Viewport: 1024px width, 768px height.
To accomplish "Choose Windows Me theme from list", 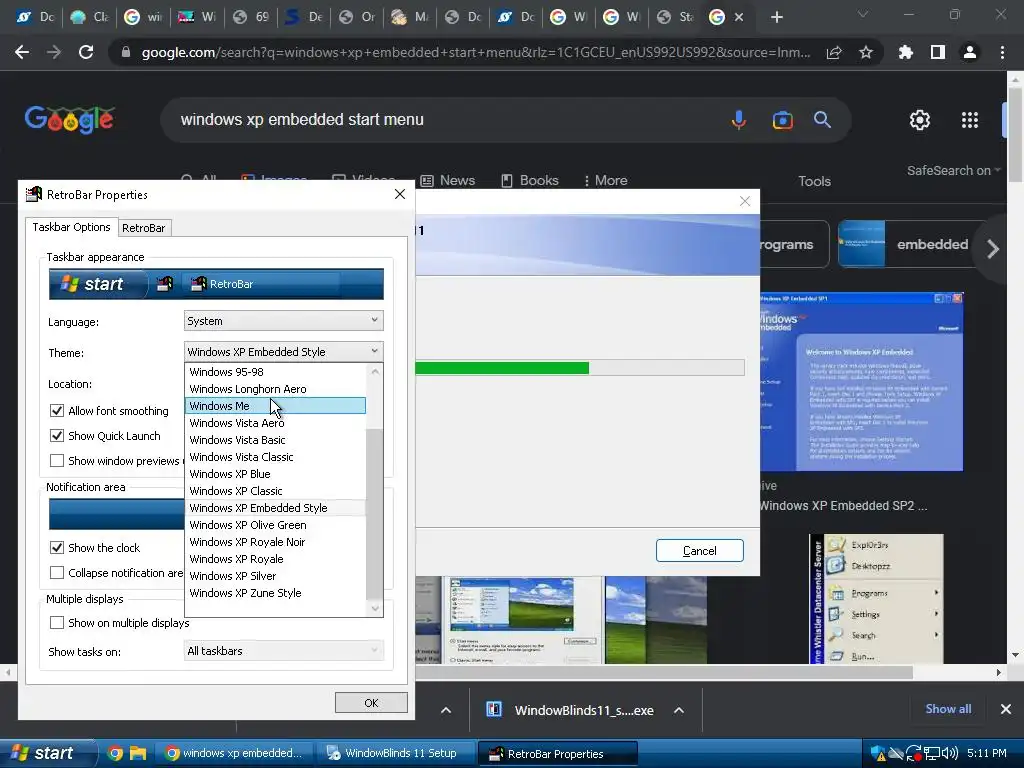I will point(275,406).
